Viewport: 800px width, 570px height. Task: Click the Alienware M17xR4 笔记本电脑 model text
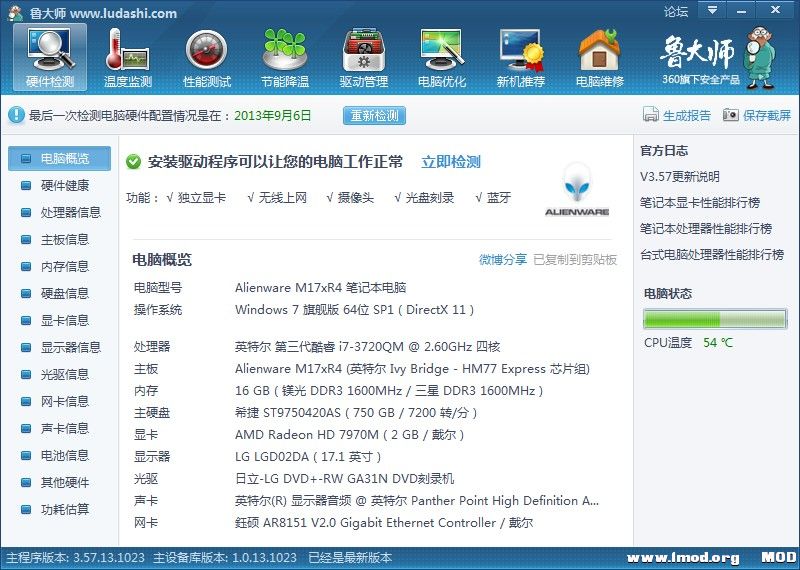pos(320,288)
